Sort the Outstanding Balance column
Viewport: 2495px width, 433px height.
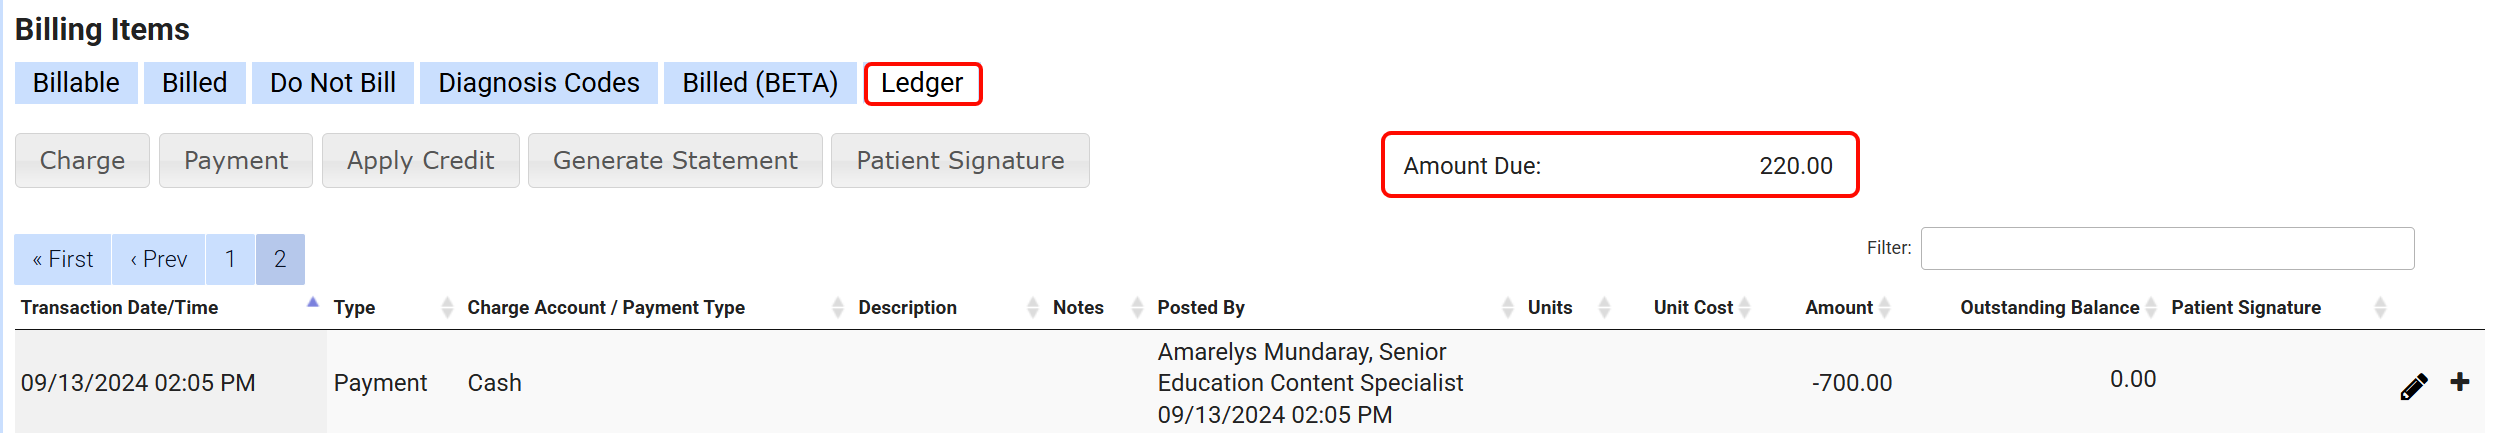(2150, 308)
